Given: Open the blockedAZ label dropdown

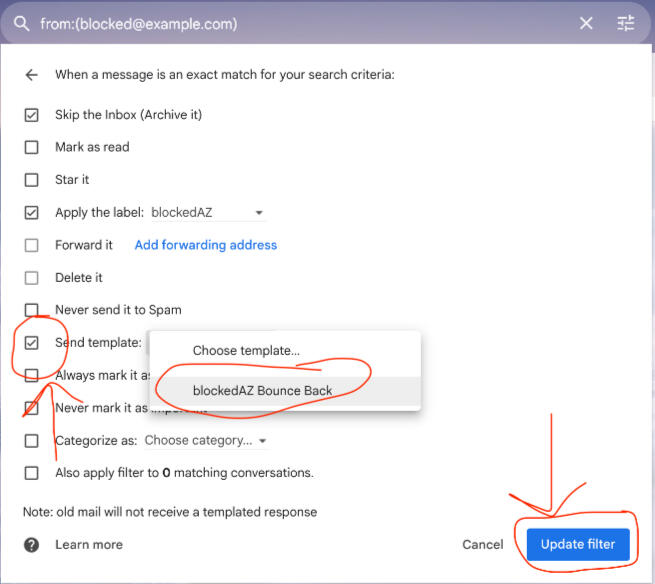Looking at the screenshot, I should [207, 213].
